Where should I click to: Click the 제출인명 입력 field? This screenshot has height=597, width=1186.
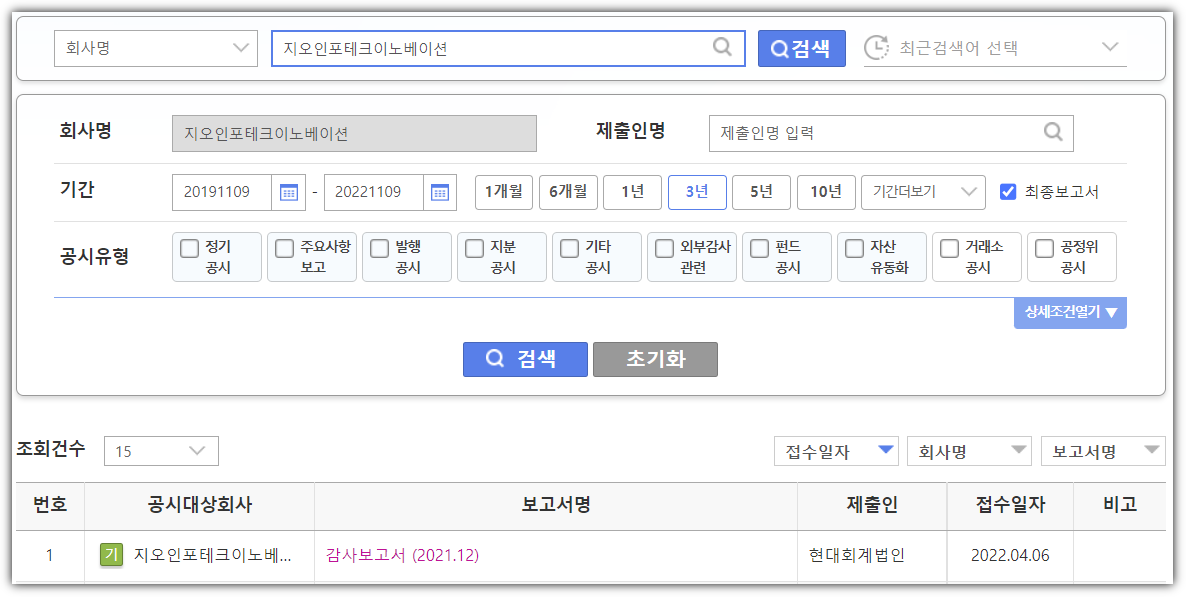[x=891, y=133]
